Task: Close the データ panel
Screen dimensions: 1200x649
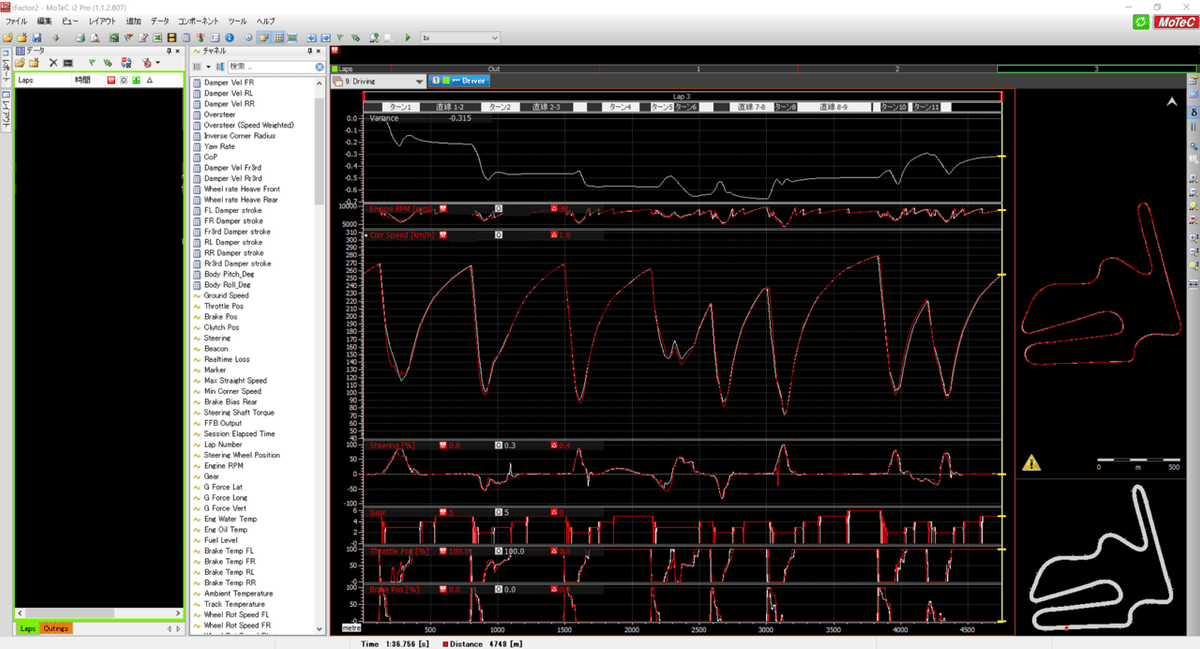Action: pos(178,51)
